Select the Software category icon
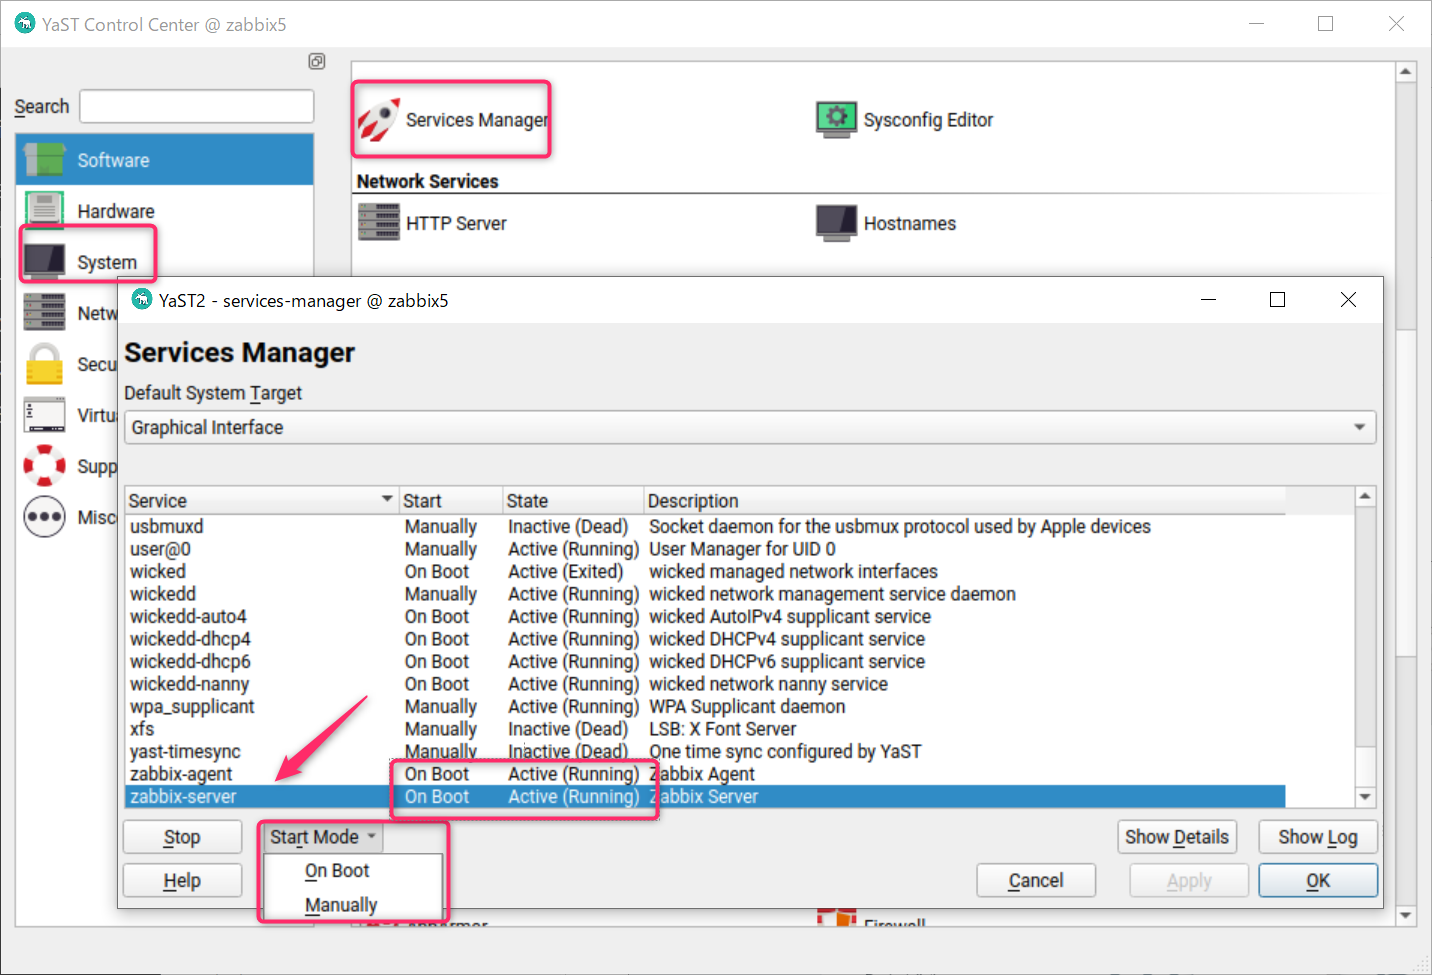The height and width of the screenshot is (975, 1432). (44, 160)
